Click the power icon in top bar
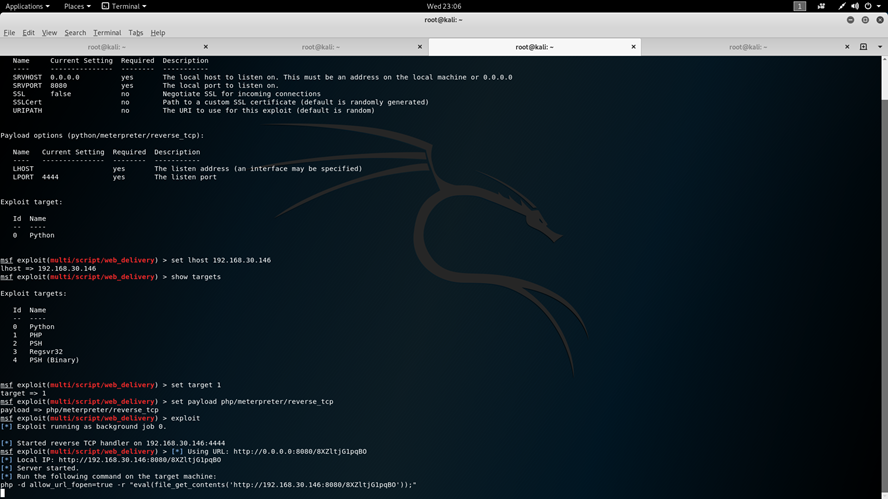Viewport: 888px width, 499px height. pyautogui.click(x=868, y=6)
